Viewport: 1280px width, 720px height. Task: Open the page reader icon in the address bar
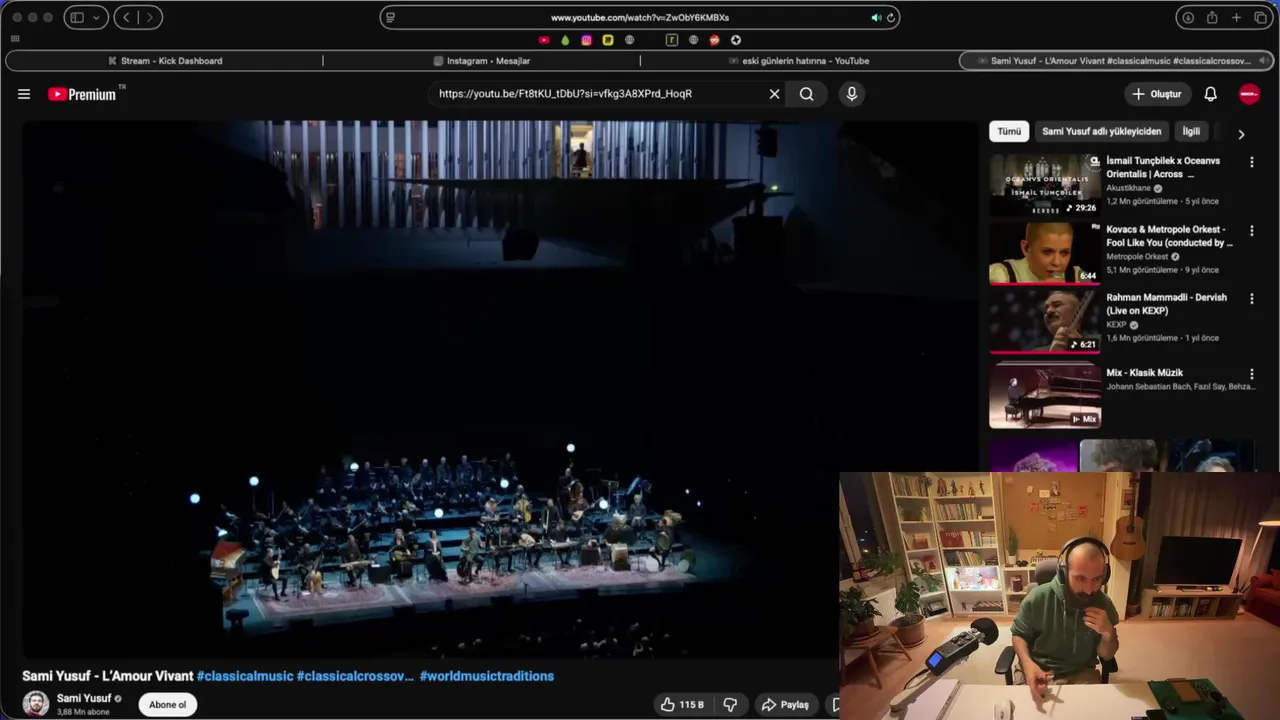(x=390, y=17)
